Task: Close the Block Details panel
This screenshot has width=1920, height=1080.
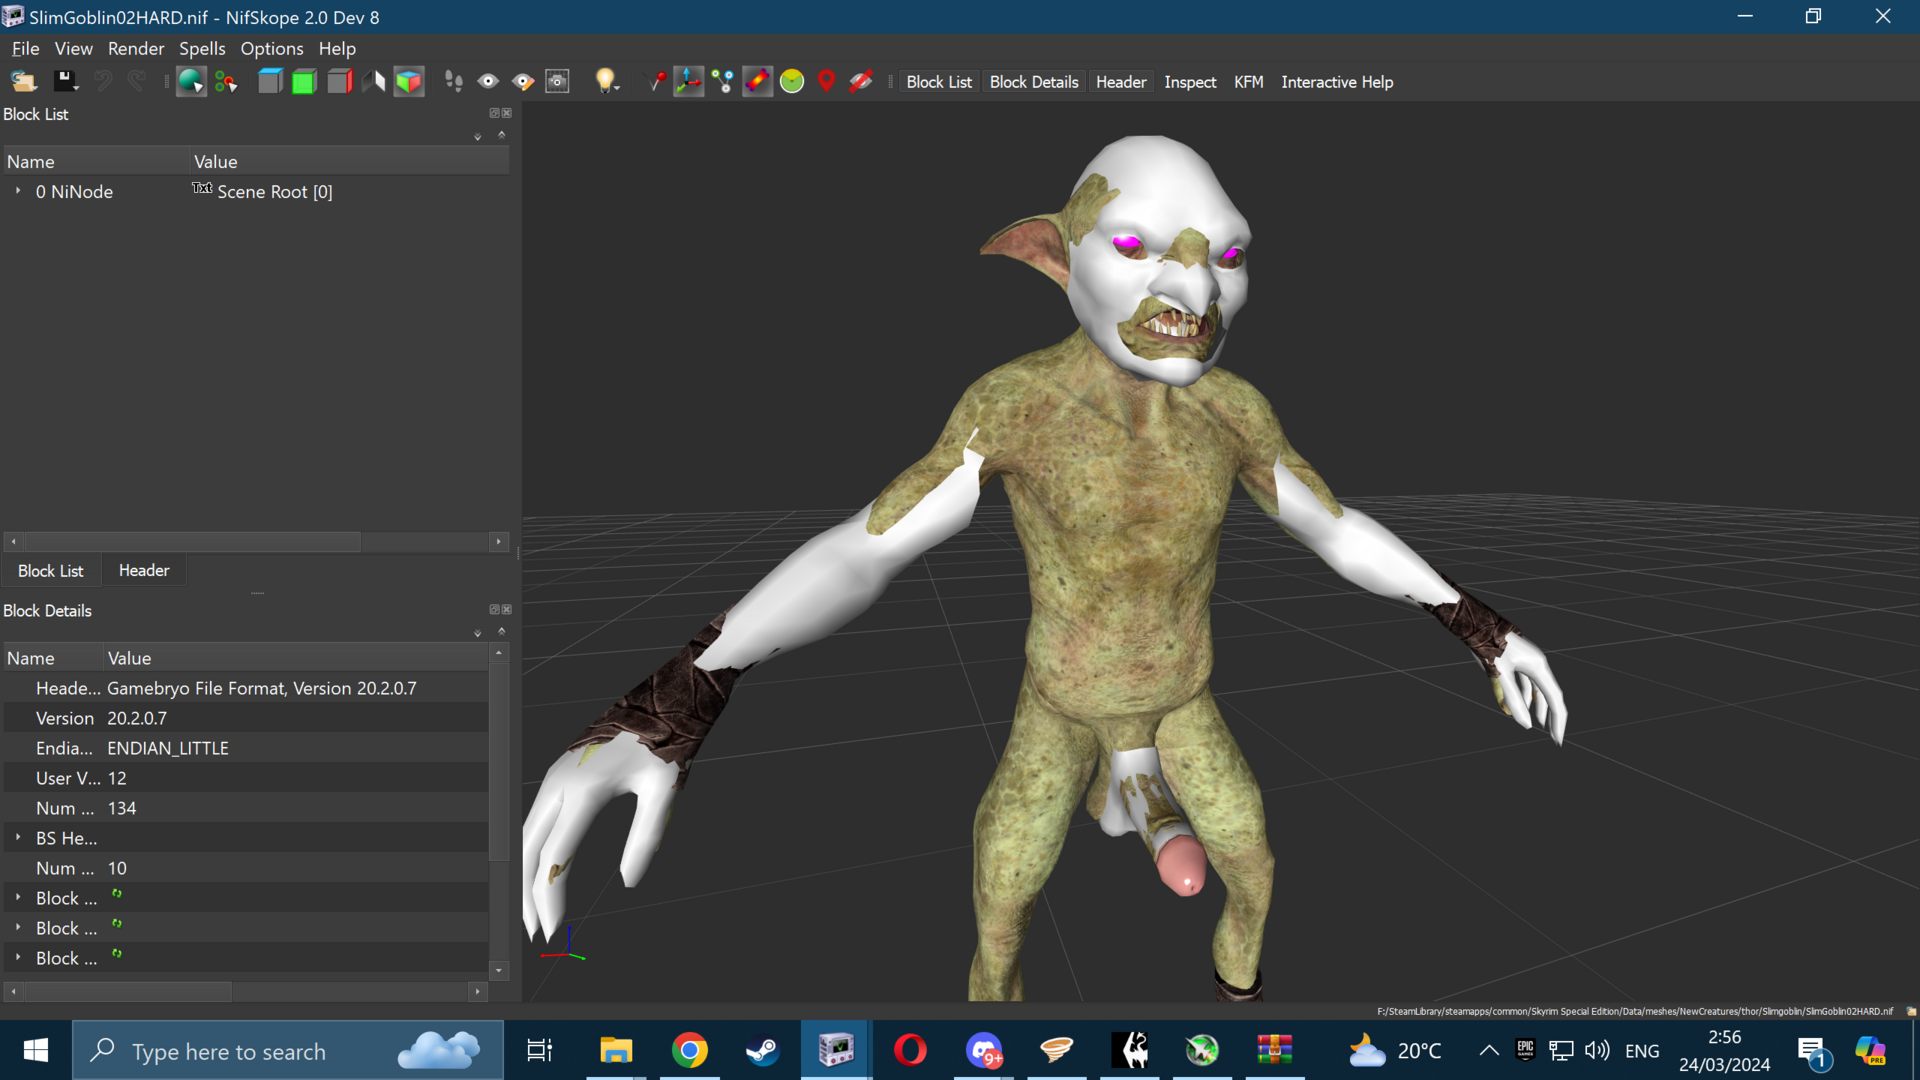Action: 507,609
